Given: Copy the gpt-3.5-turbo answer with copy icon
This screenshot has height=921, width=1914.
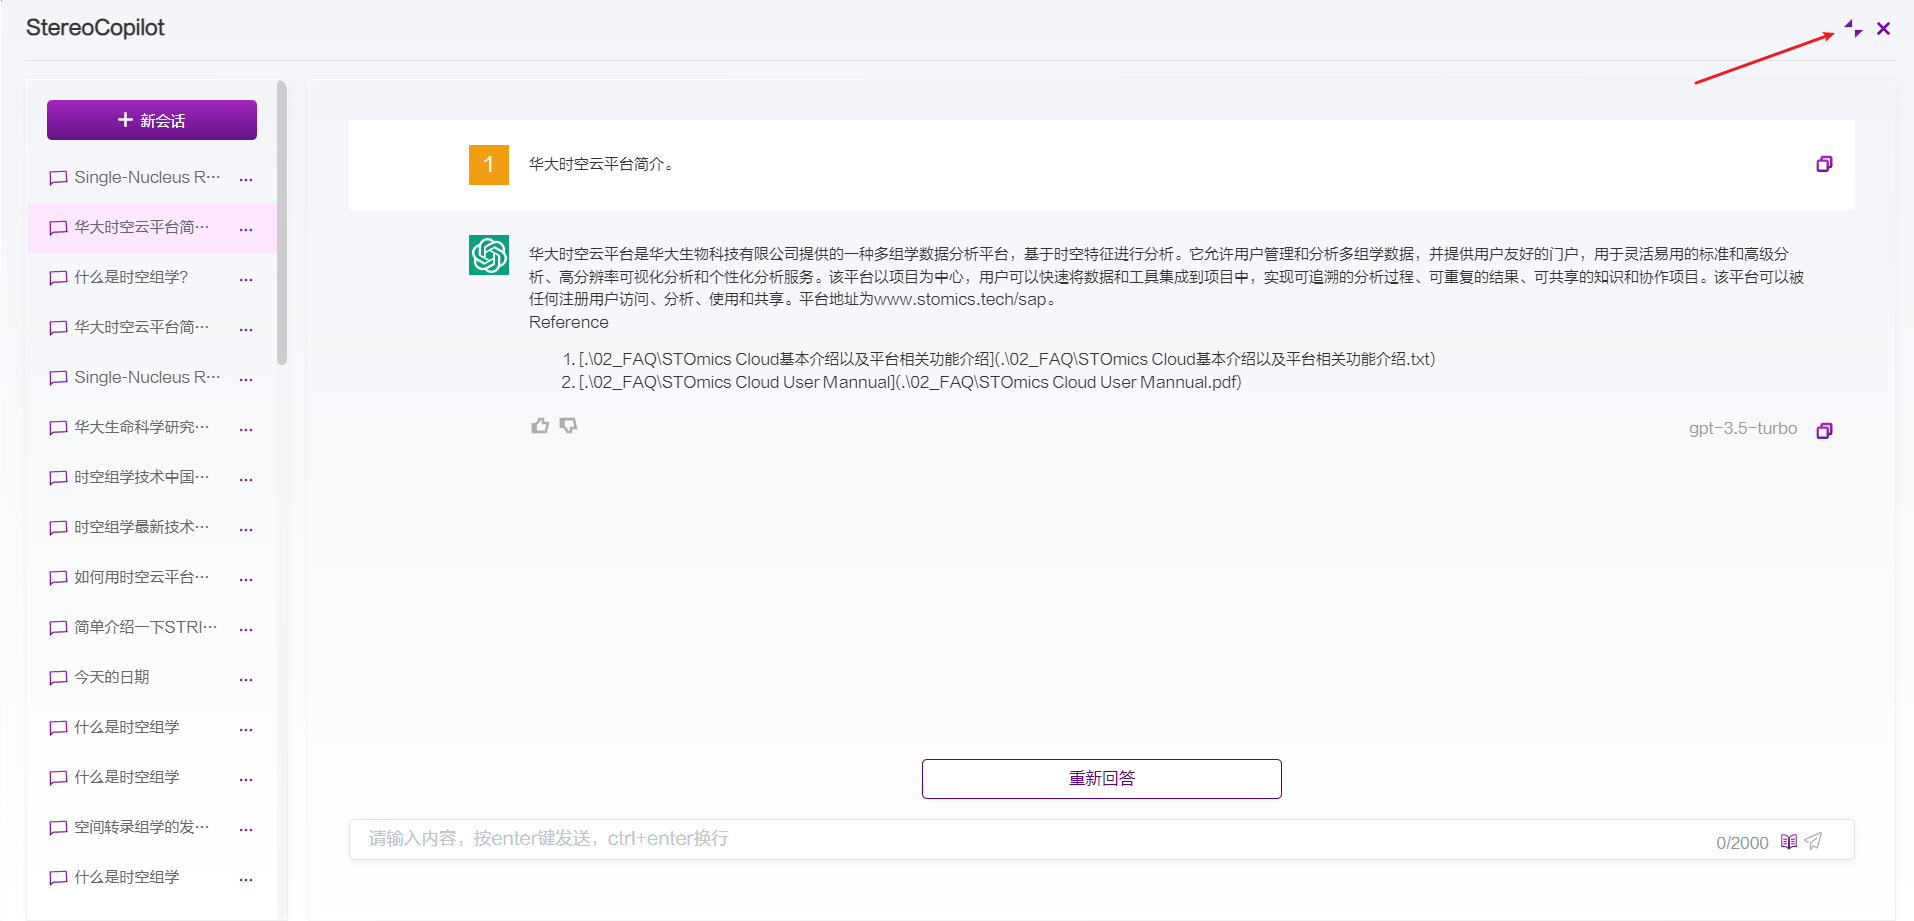Looking at the screenshot, I should tap(1824, 431).
